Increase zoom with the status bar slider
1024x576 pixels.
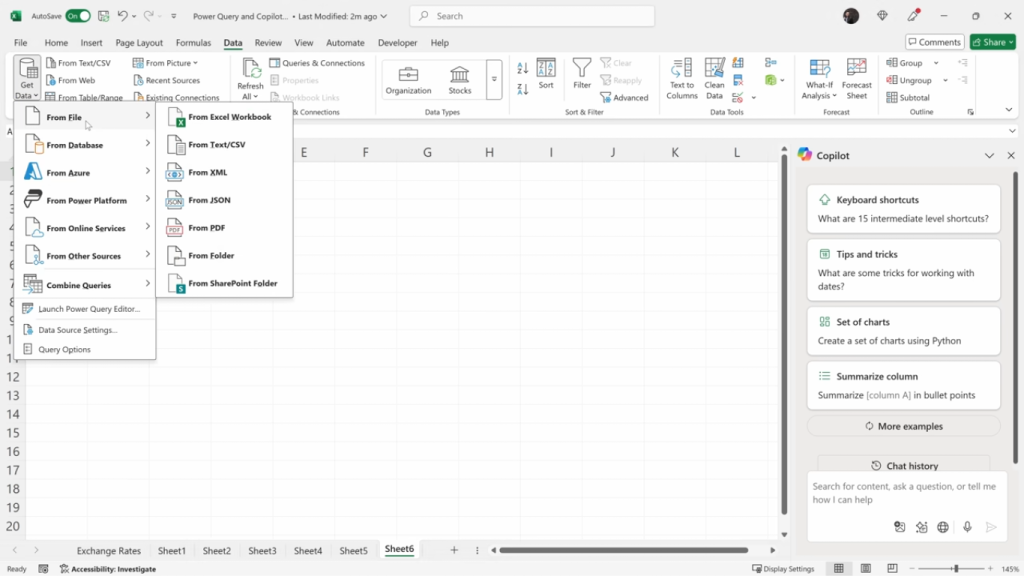point(991,568)
